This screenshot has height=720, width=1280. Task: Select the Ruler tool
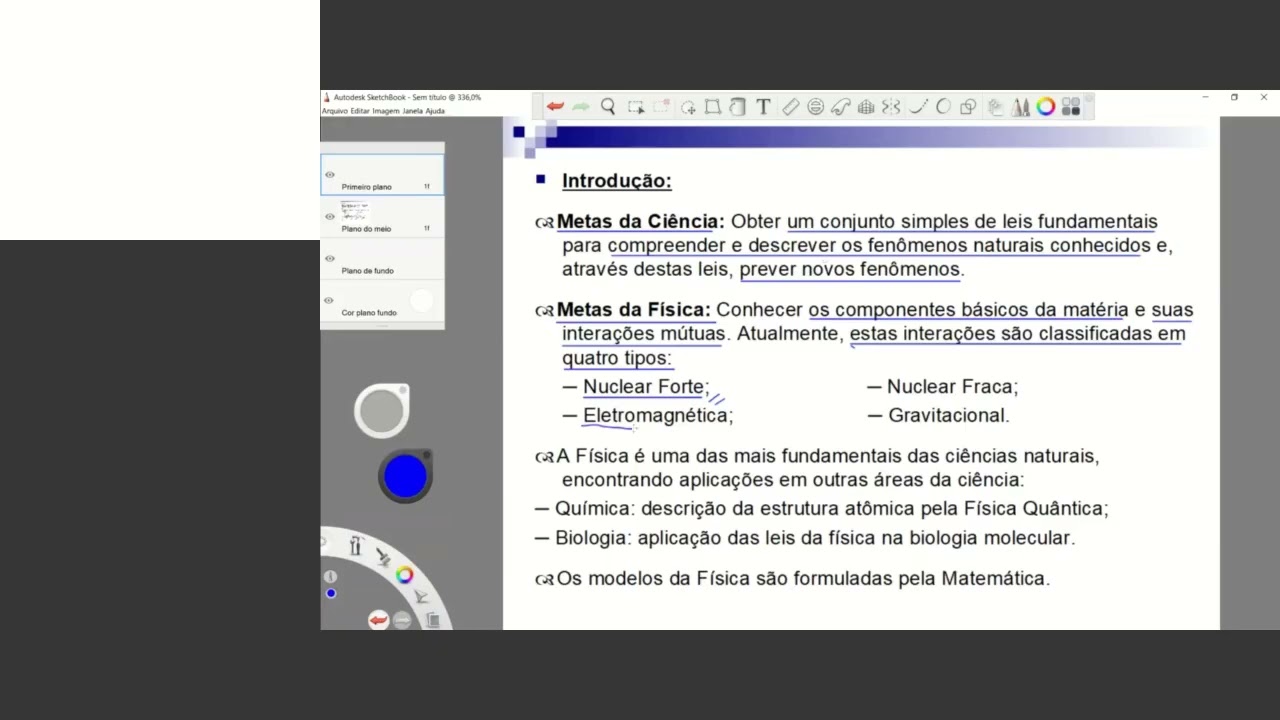tap(790, 107)
